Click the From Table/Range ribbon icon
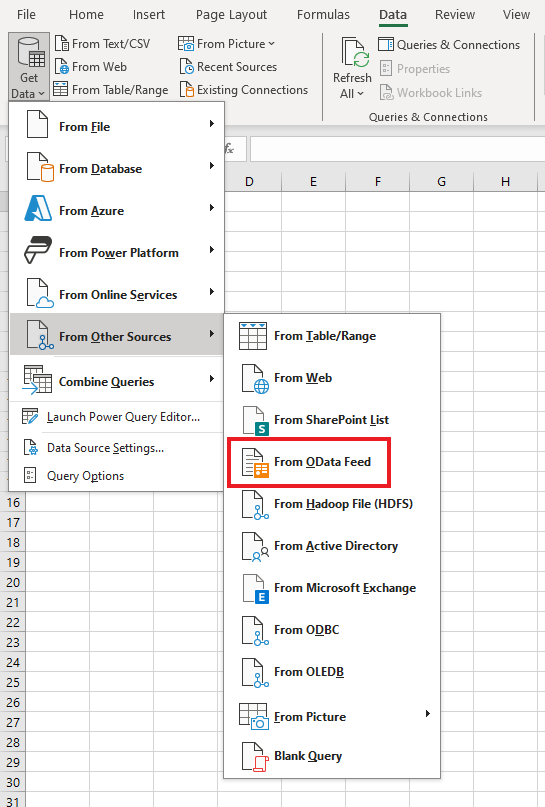Screen dimensions: 545x807 pos(61,90)
